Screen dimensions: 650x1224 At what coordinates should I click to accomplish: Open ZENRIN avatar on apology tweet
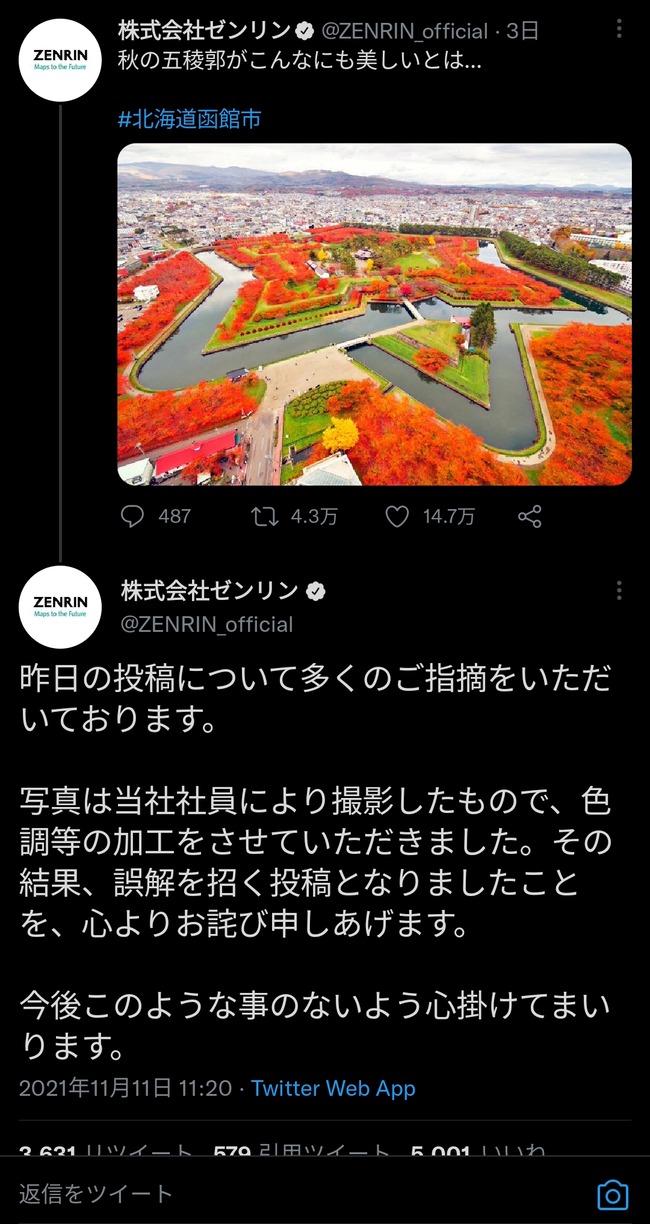pos(60,607)
